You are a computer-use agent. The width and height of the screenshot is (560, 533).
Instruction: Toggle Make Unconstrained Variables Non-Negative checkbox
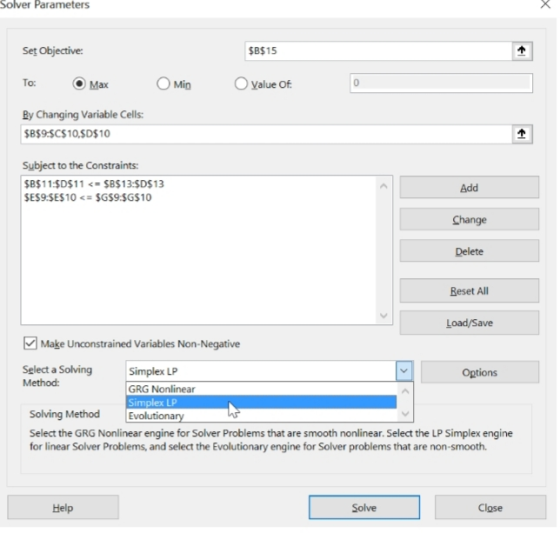point(30,343)
